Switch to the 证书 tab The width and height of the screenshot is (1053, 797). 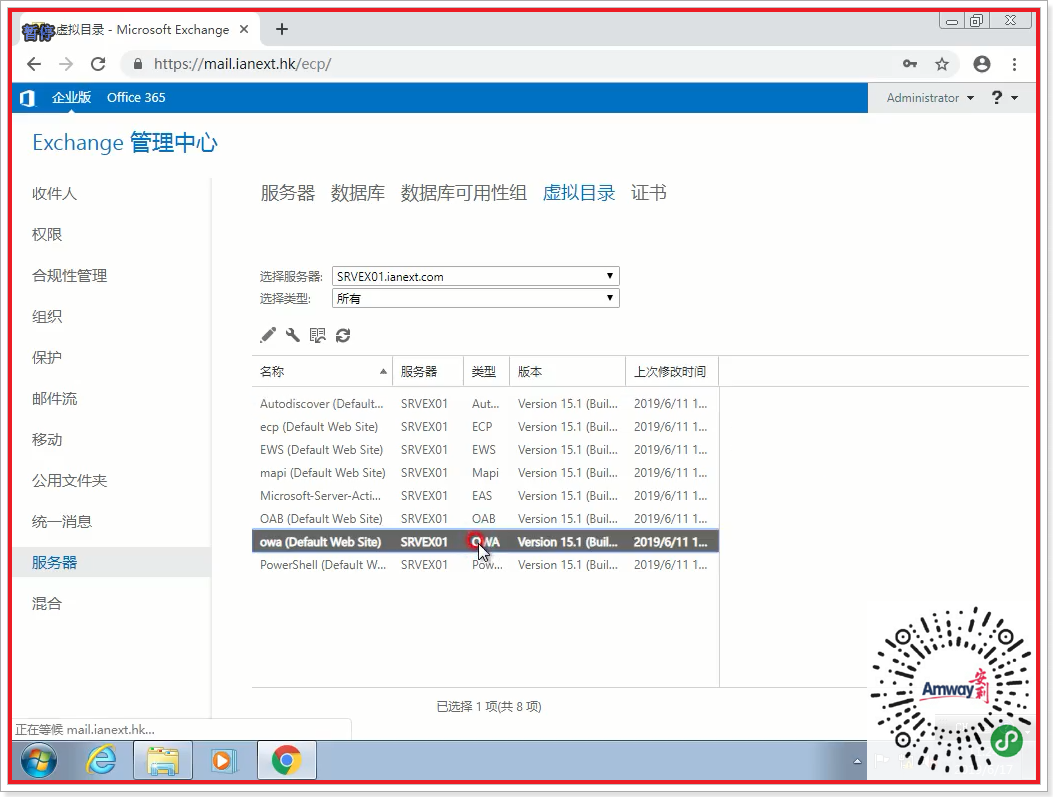(x=649, y=193)
